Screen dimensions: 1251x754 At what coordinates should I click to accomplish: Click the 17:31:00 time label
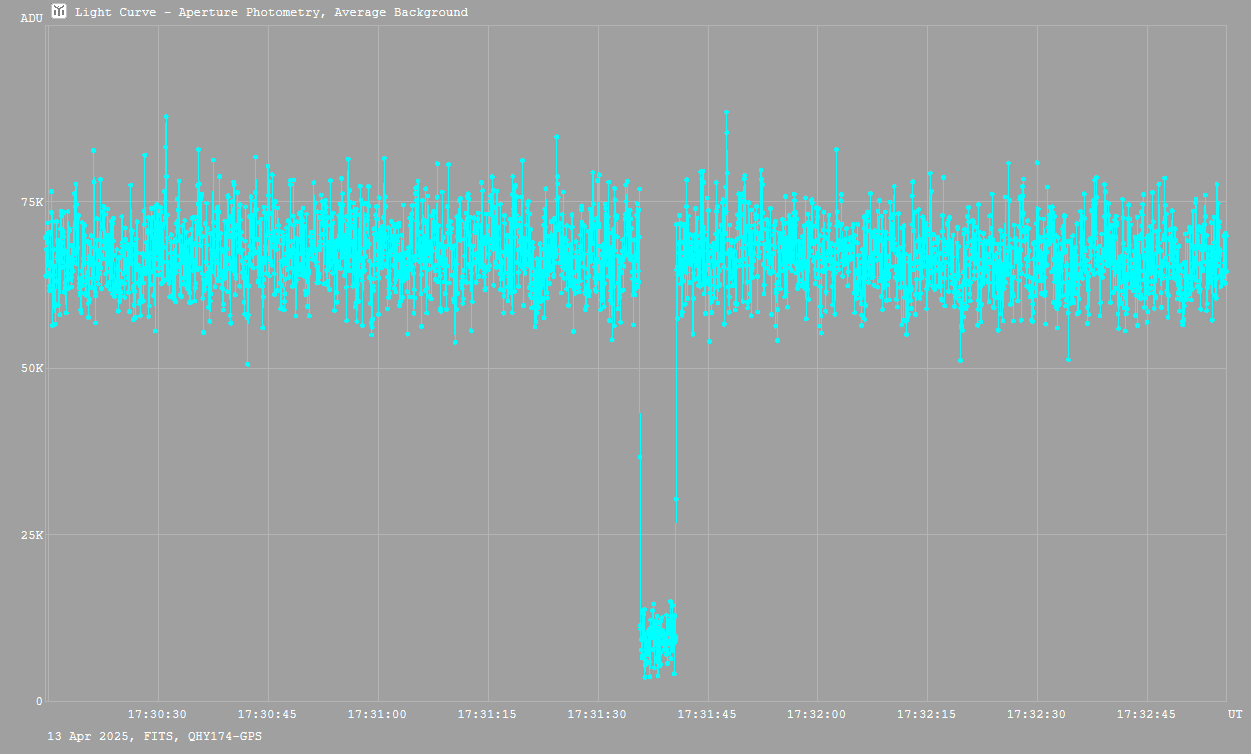[378, 714]
